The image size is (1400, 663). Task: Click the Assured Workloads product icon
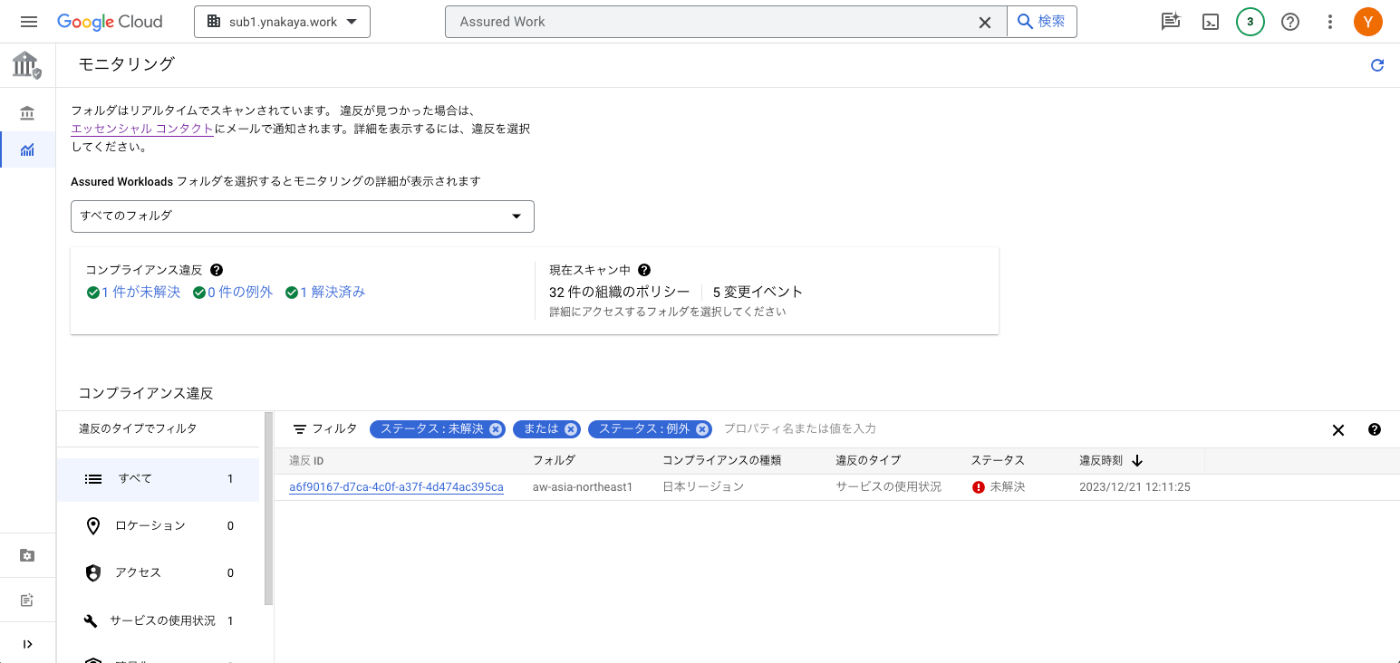(x=27, y=65)
